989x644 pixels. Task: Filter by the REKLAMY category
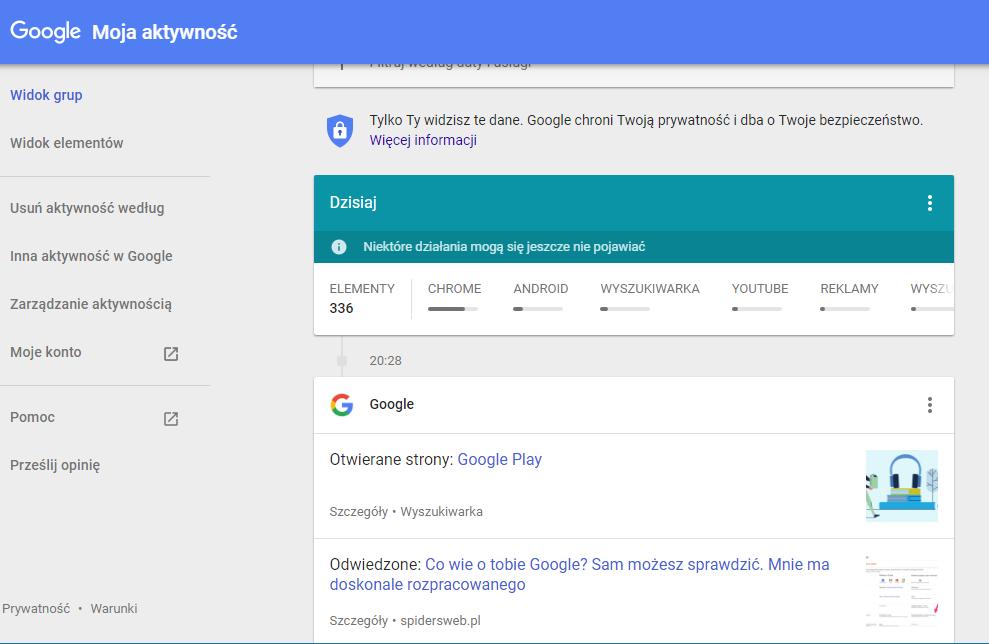(849, 288)
